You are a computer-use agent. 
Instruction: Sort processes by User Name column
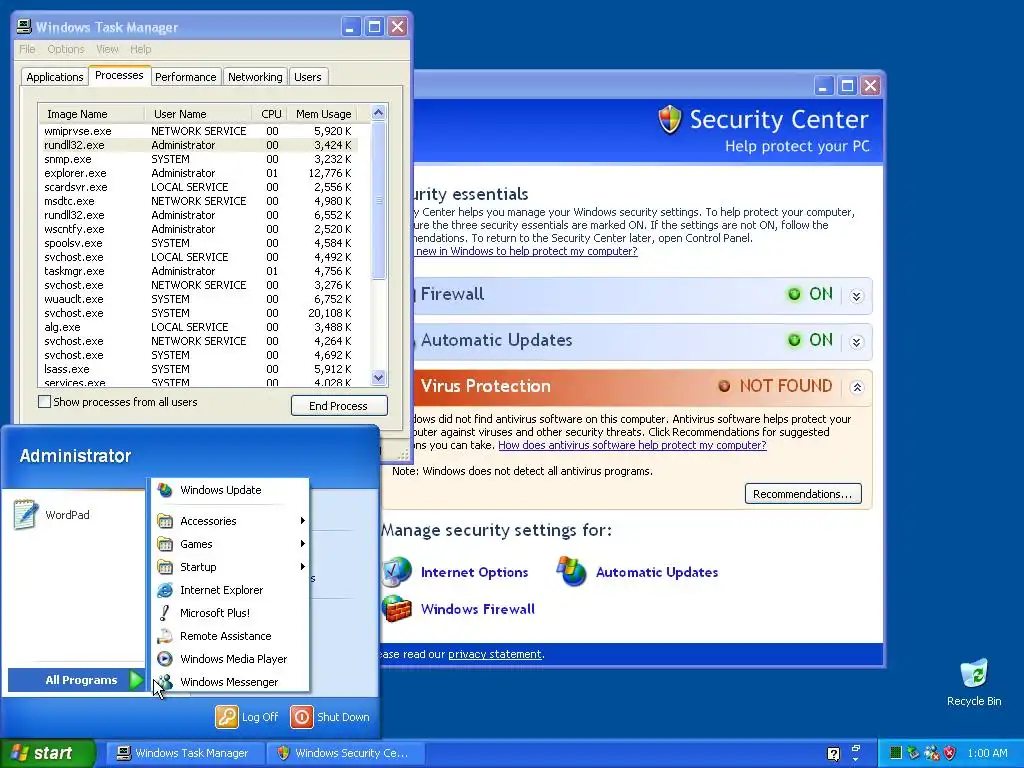[x=198, y=114]
